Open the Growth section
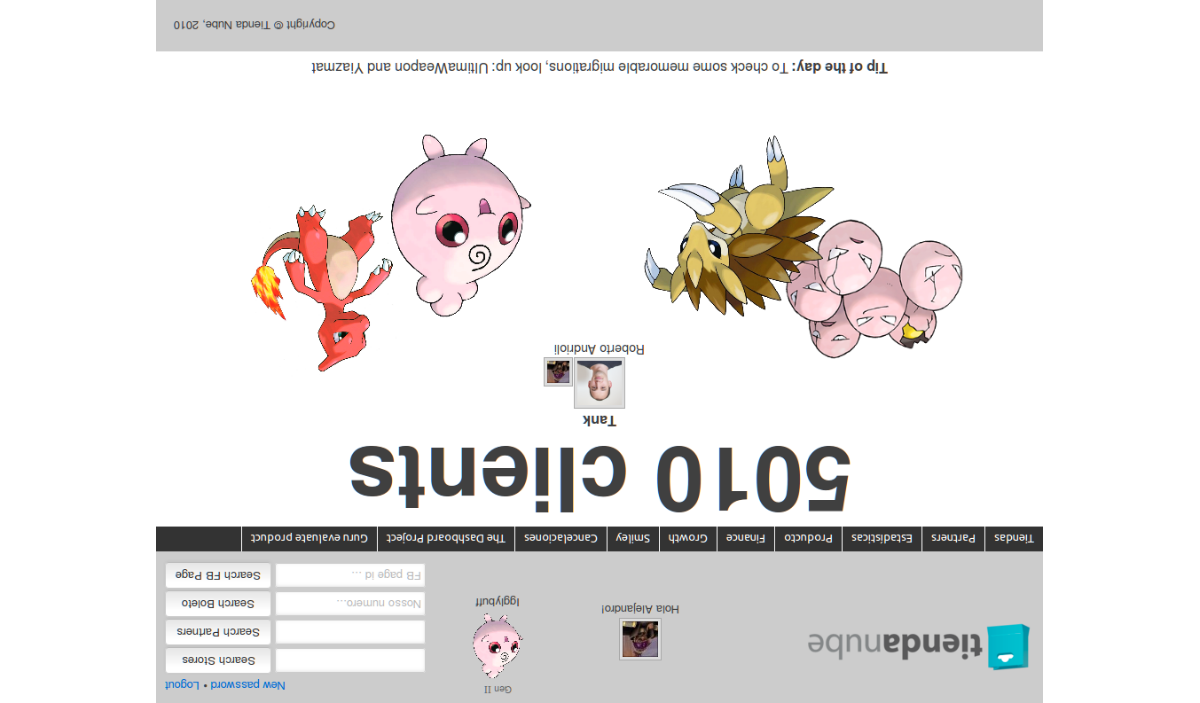 tap(688, 539)
